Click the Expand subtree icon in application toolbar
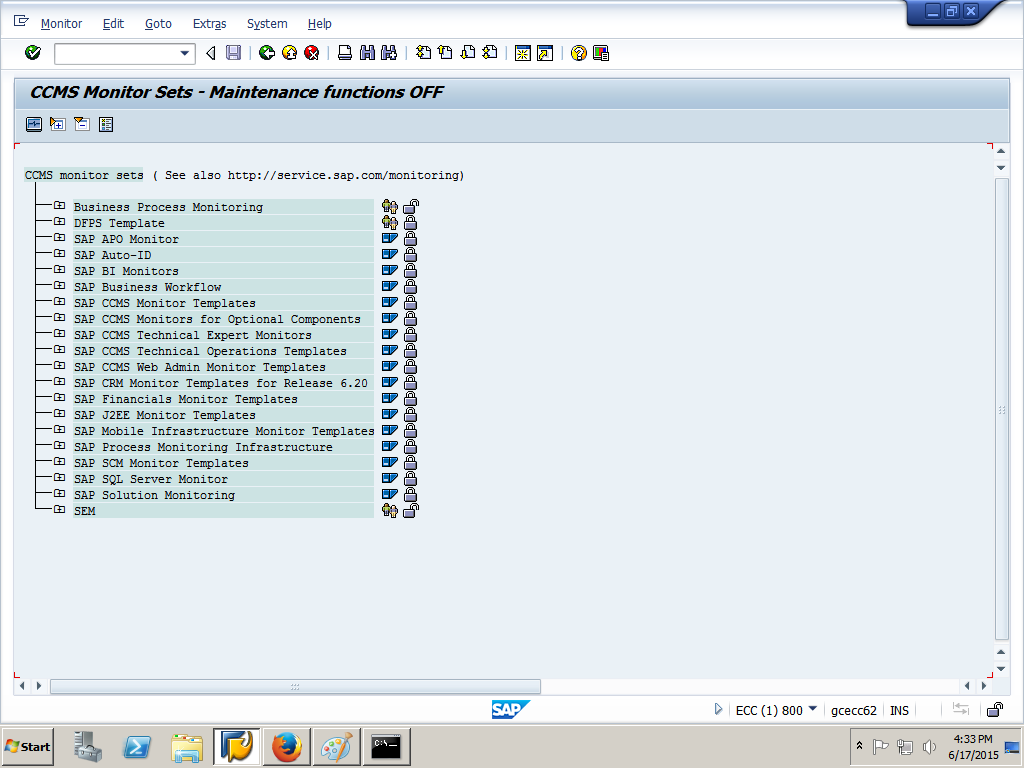Screen dimensions: 1024x768 pyautogui.click(x=57, y=124)
